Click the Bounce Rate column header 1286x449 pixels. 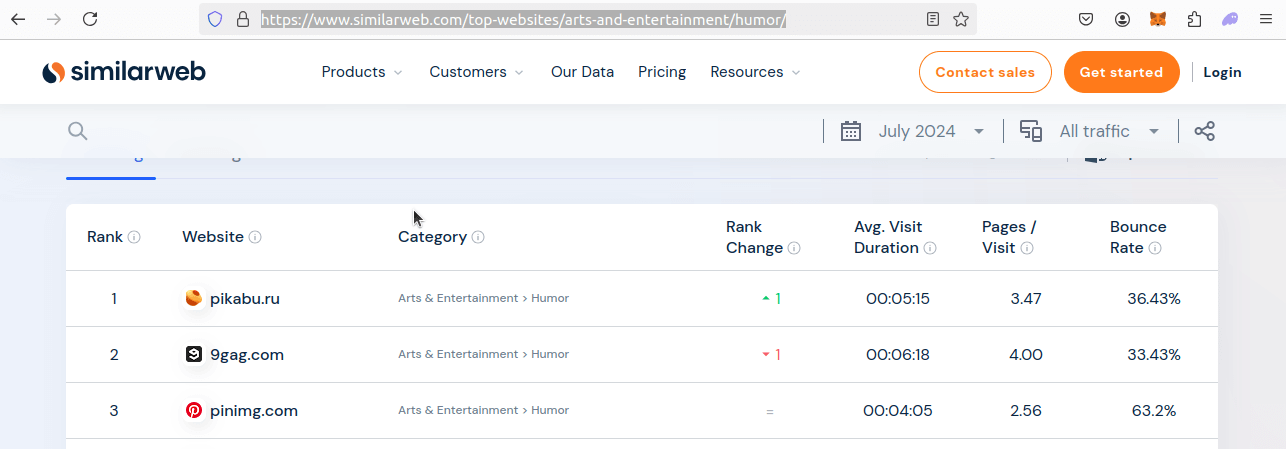pos(1138,237)
